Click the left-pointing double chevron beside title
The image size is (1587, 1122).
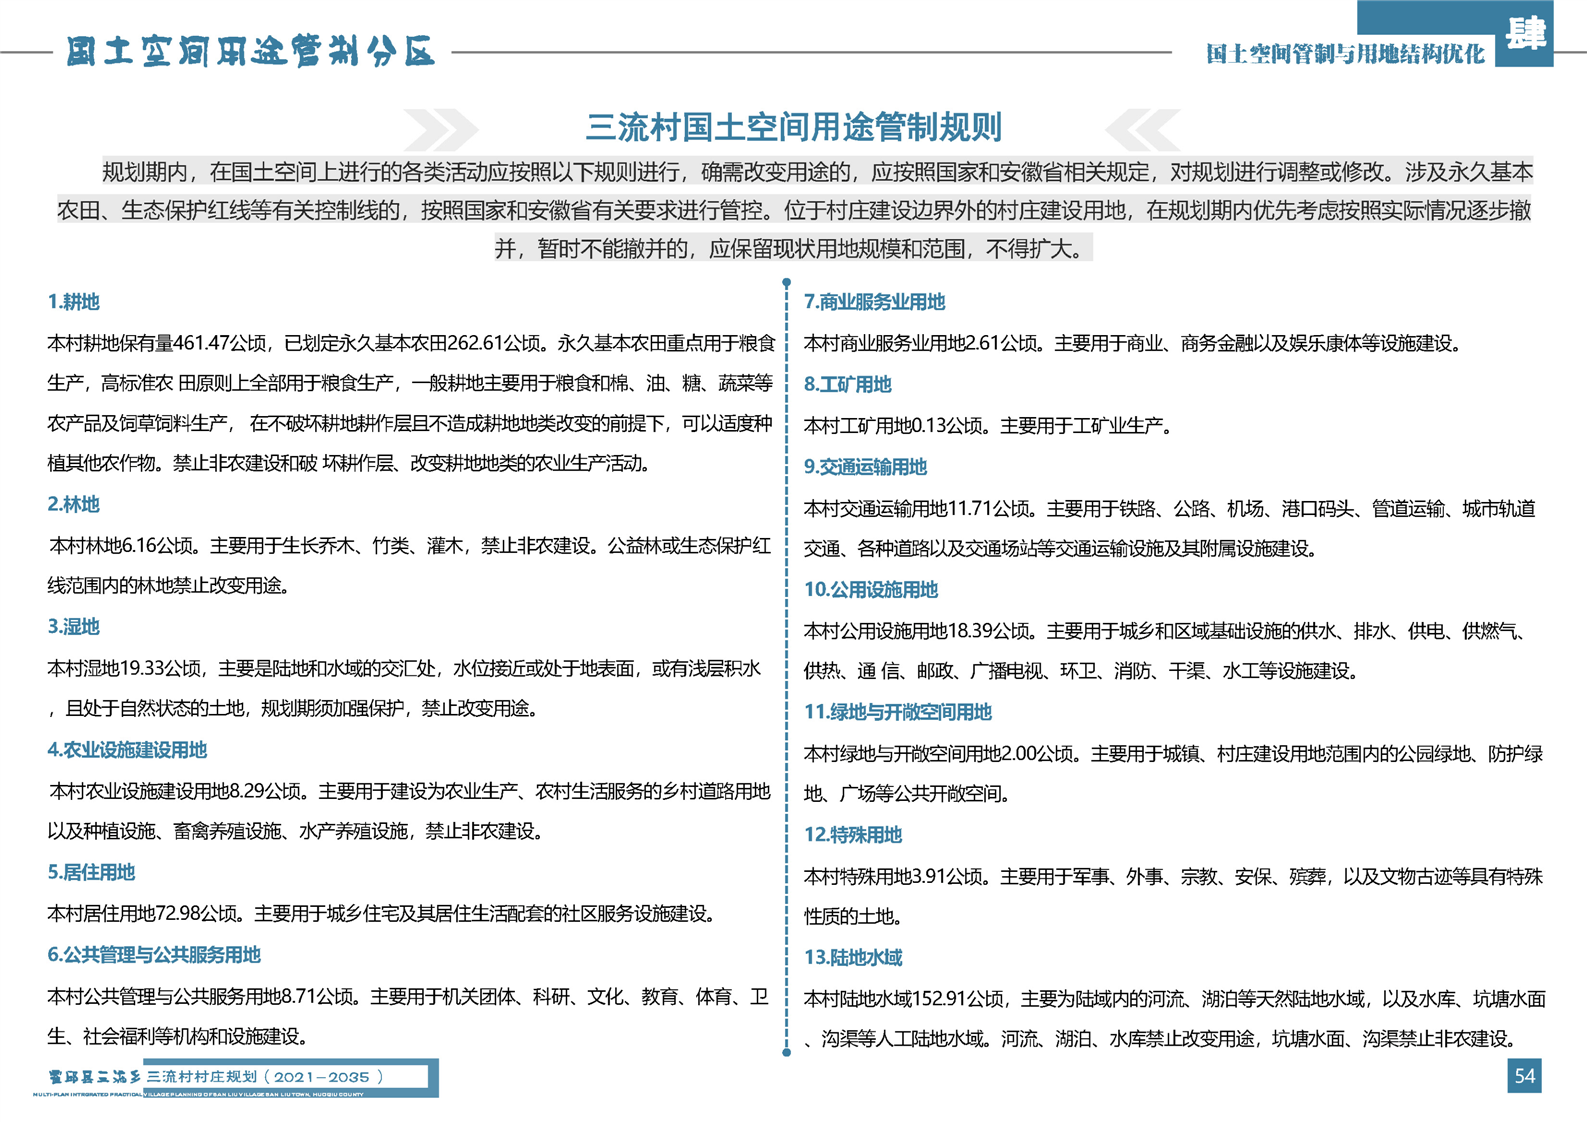tap(1142, 129)
